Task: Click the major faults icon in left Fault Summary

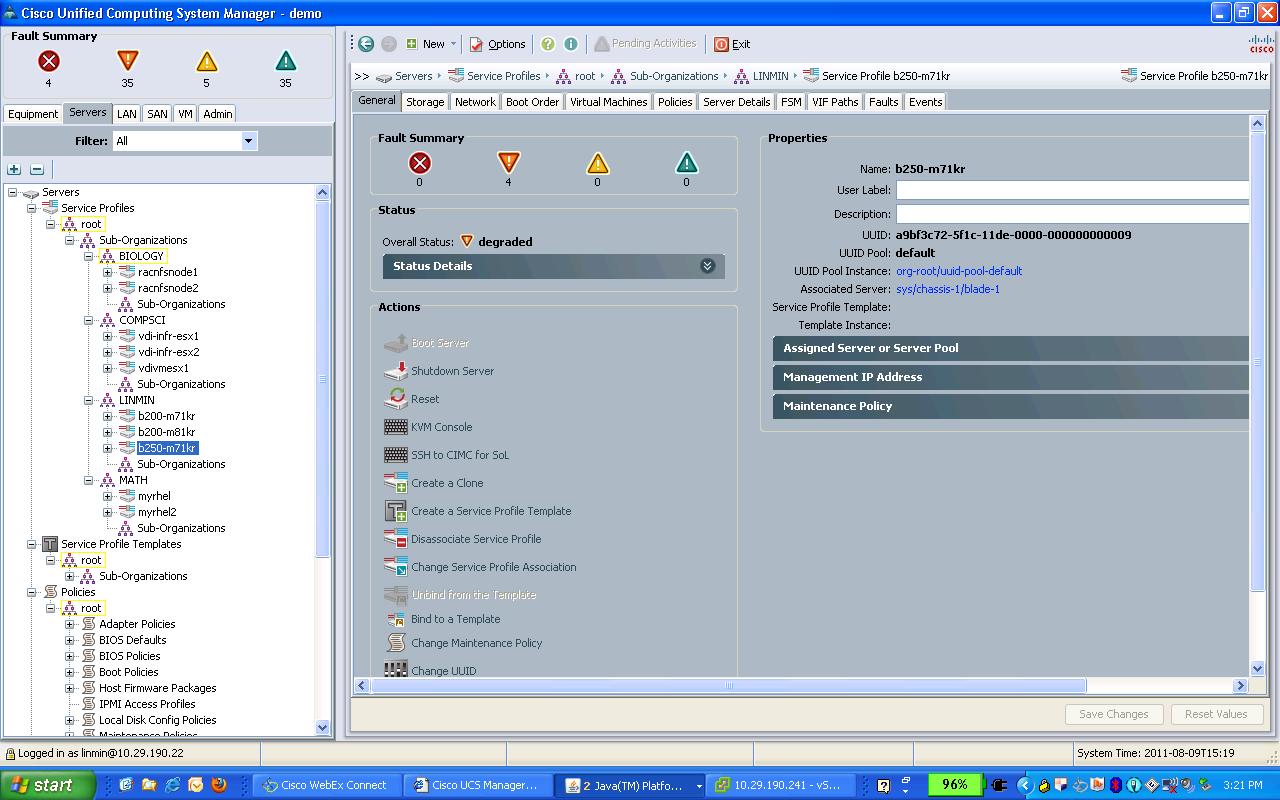Action: [x=127, y=61]
